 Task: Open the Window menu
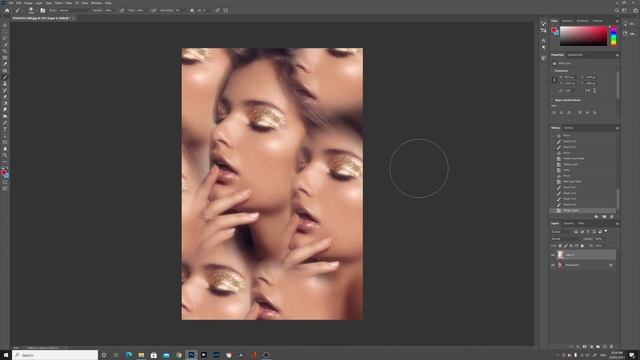pyautogui.click(x=96, y=3)
